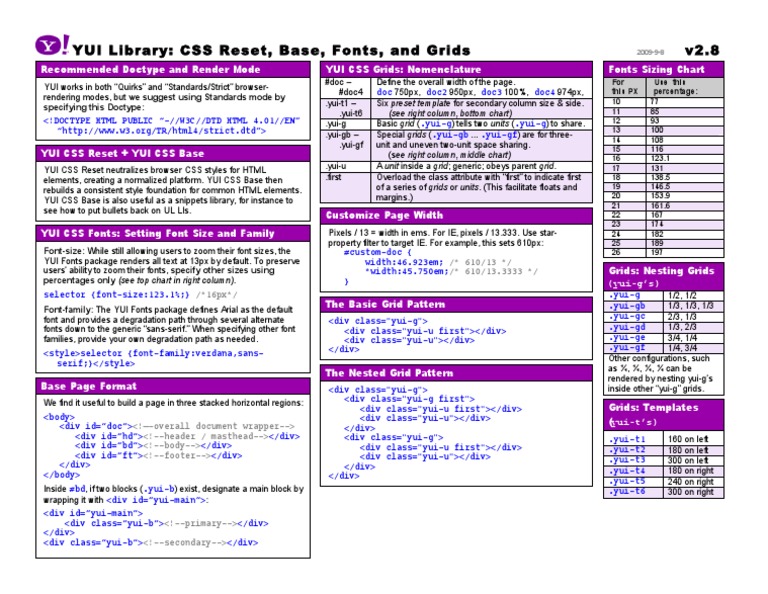768x594 pixels.
Task: Select the 'Recommended Doctype and Render Mode' heading
Action: [150, 70]
